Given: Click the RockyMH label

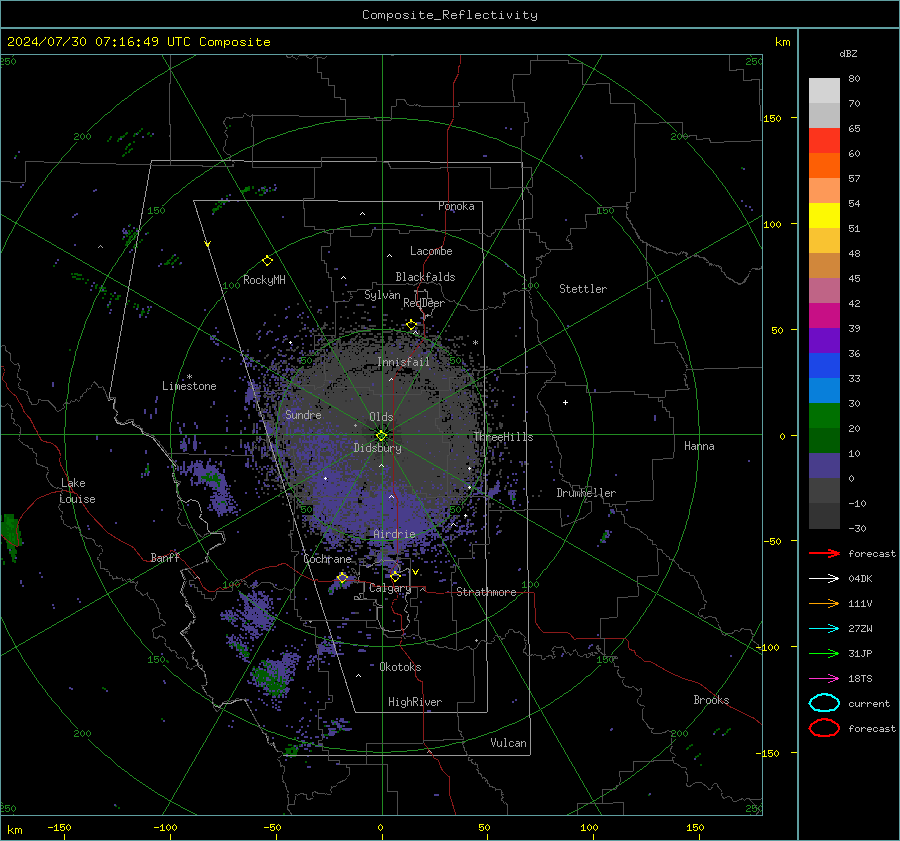Looking at the screenshot, I should tap(264, 280).
